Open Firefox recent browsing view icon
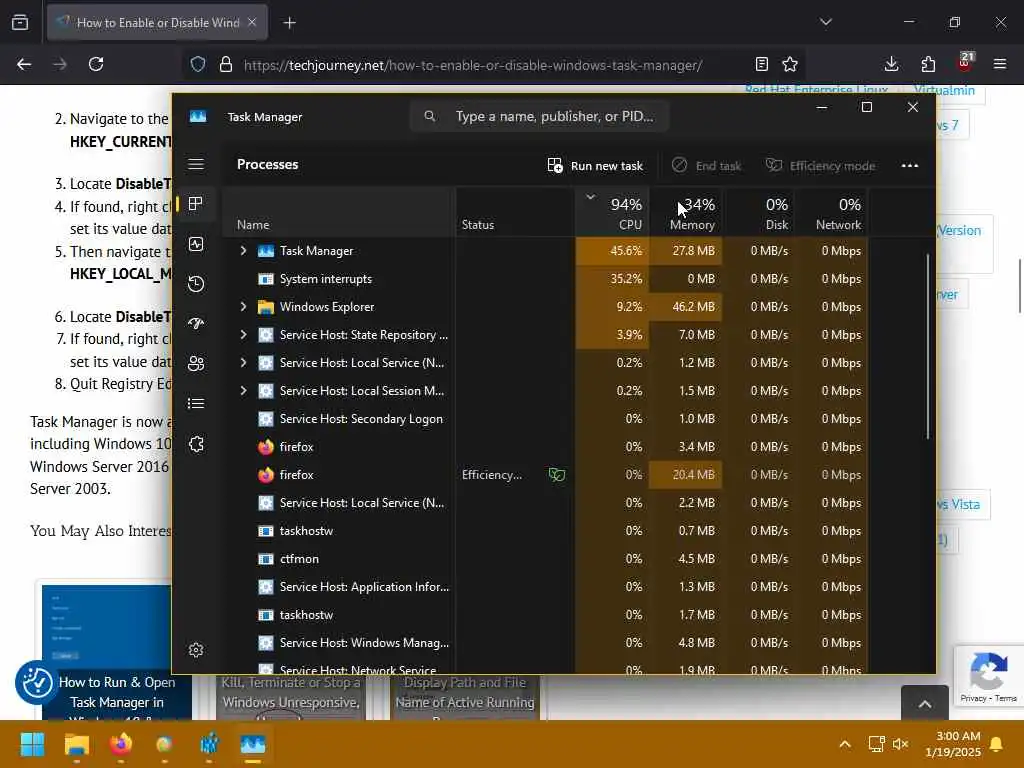1024x768 pixels. coord(20,22)
